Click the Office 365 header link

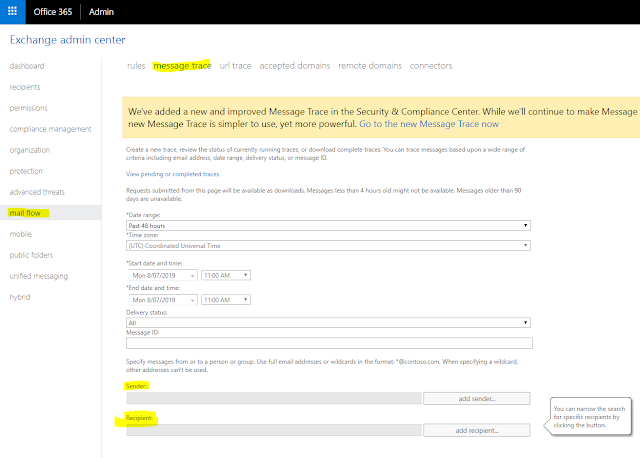53,12
